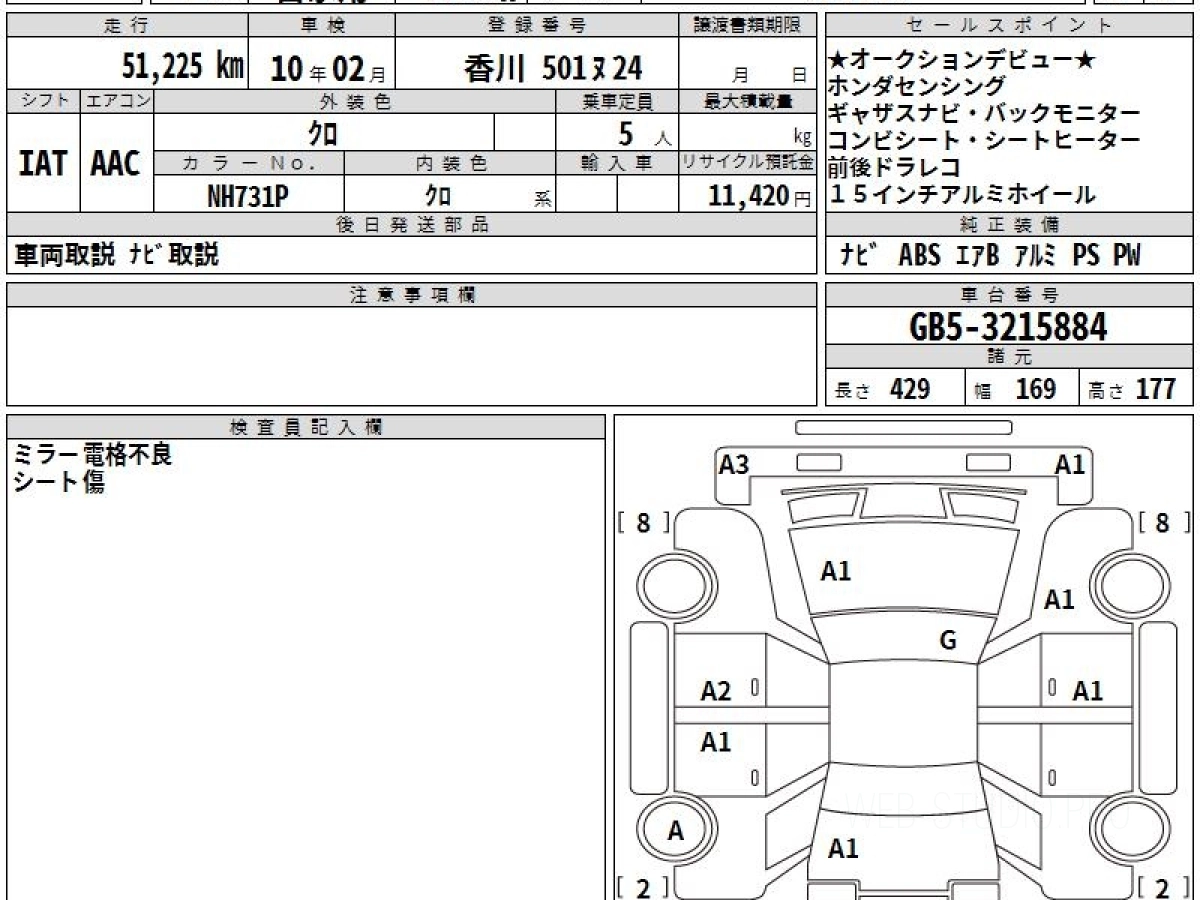This screenshot has height=900, width=1200.
Task: Select the note ミラー電格不良
Action: pyautogui.click(x=93, y=456)
